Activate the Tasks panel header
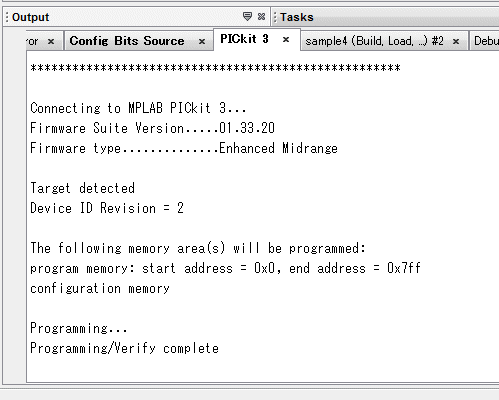Screen dimensions: 499x400 pos(297,17)
